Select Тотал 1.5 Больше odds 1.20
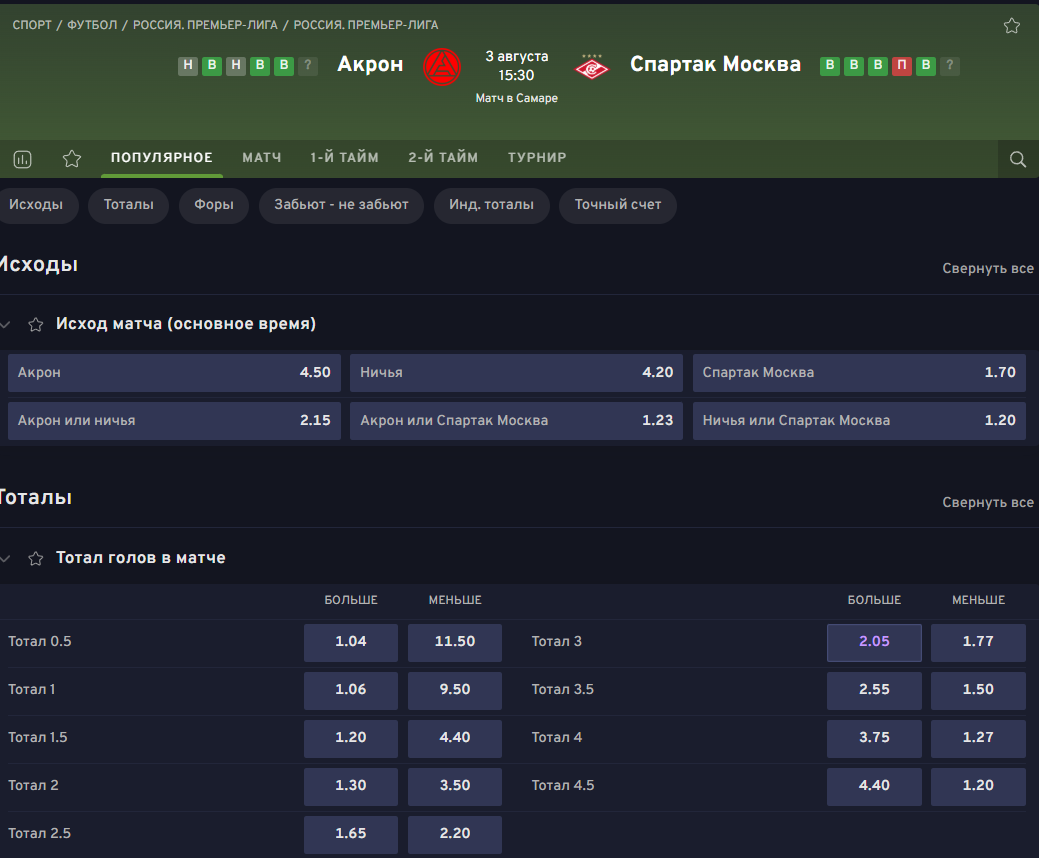1039x858 pixels. 351,739
